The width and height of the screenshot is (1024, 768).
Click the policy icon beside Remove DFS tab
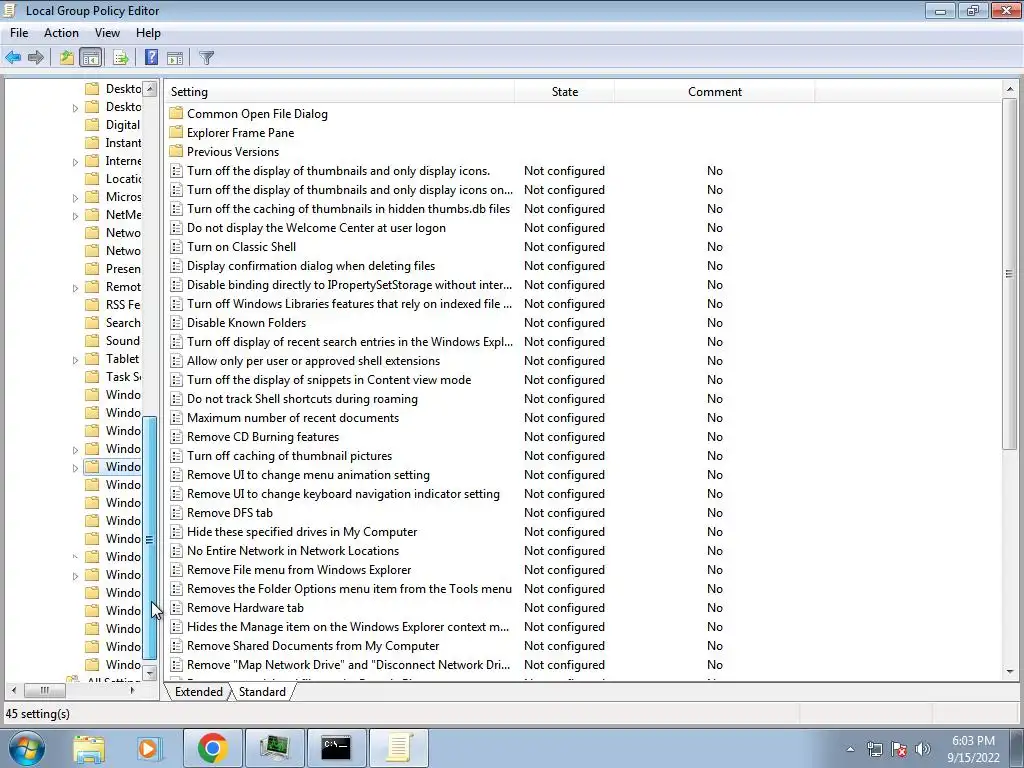(176, 513)
